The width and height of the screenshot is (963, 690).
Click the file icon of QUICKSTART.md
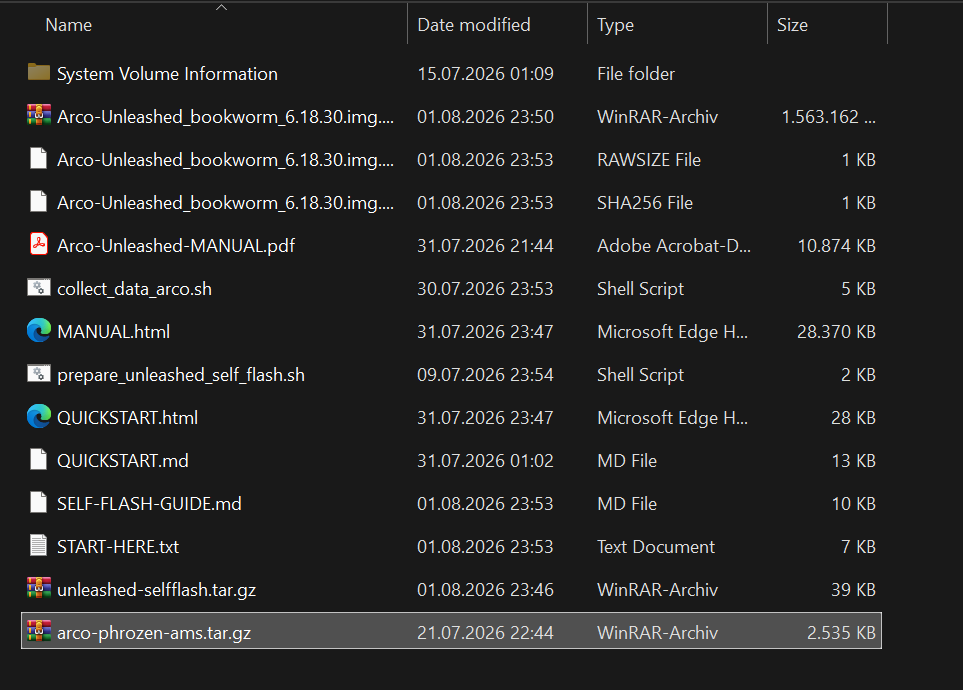pyautogui.click(x=39, y=460)
